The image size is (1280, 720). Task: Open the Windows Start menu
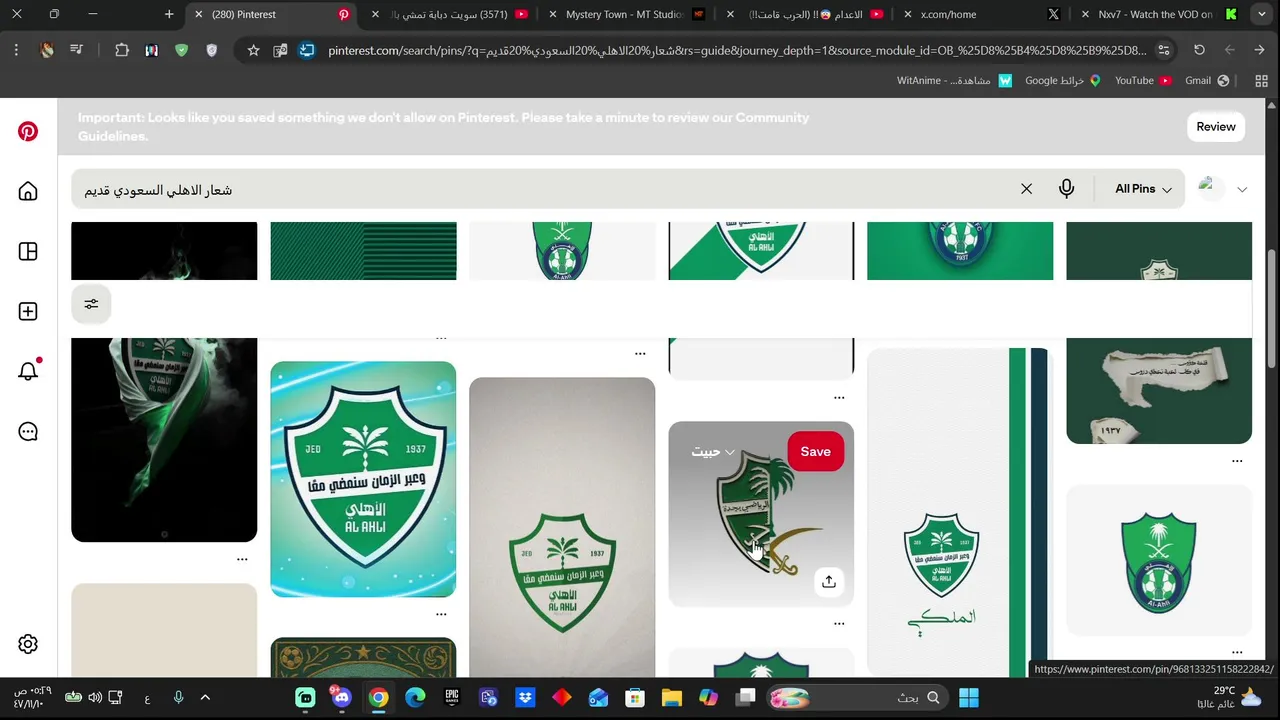pos(969,697)
